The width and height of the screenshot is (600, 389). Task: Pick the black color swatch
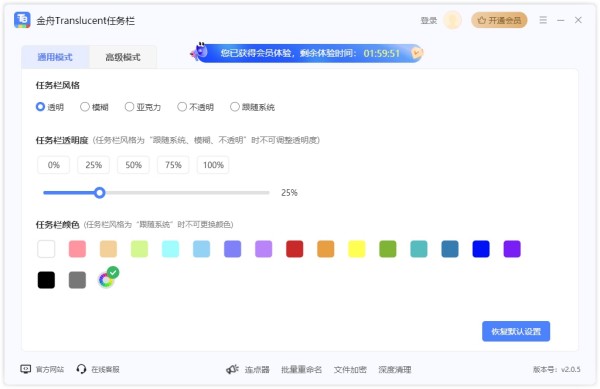[46, 280]
